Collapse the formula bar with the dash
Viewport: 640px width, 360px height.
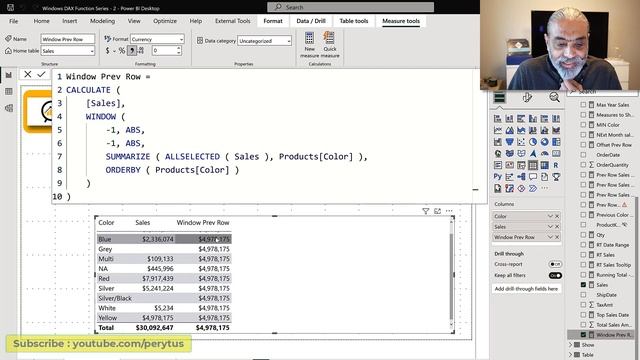tap(476, 189)
